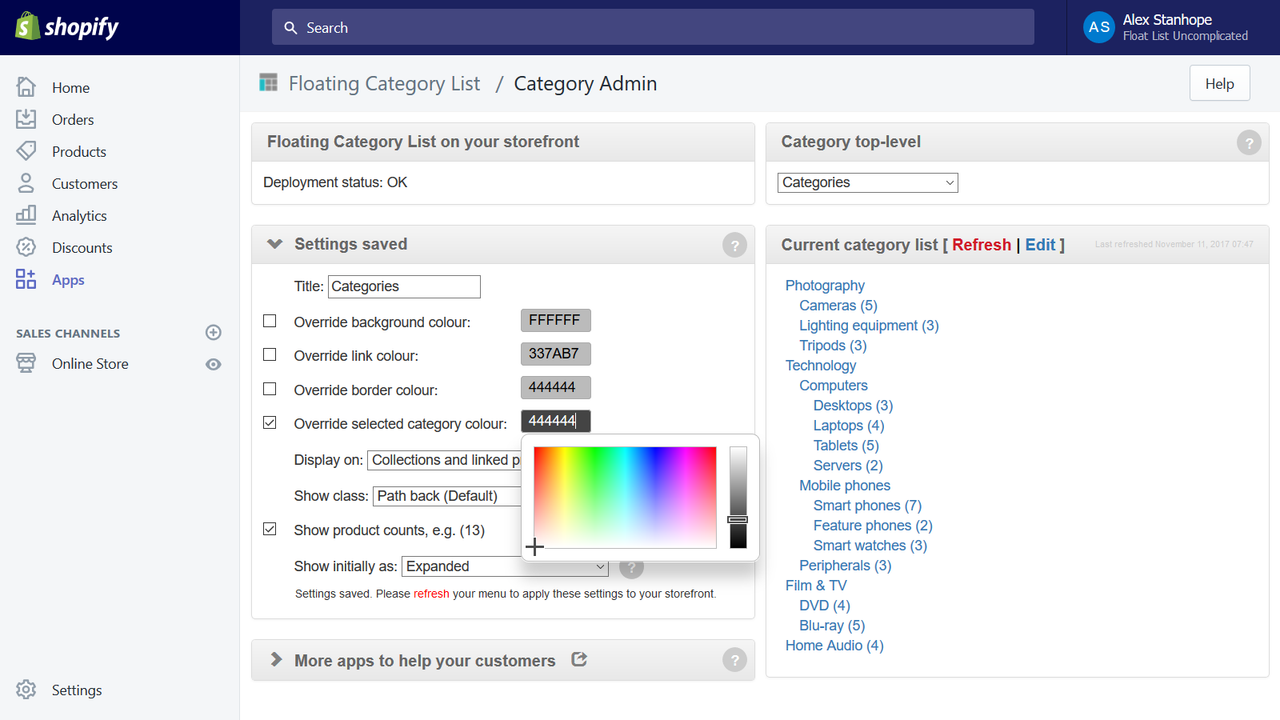
Task: Open the Products section
Action: click(x=28, y=151)
